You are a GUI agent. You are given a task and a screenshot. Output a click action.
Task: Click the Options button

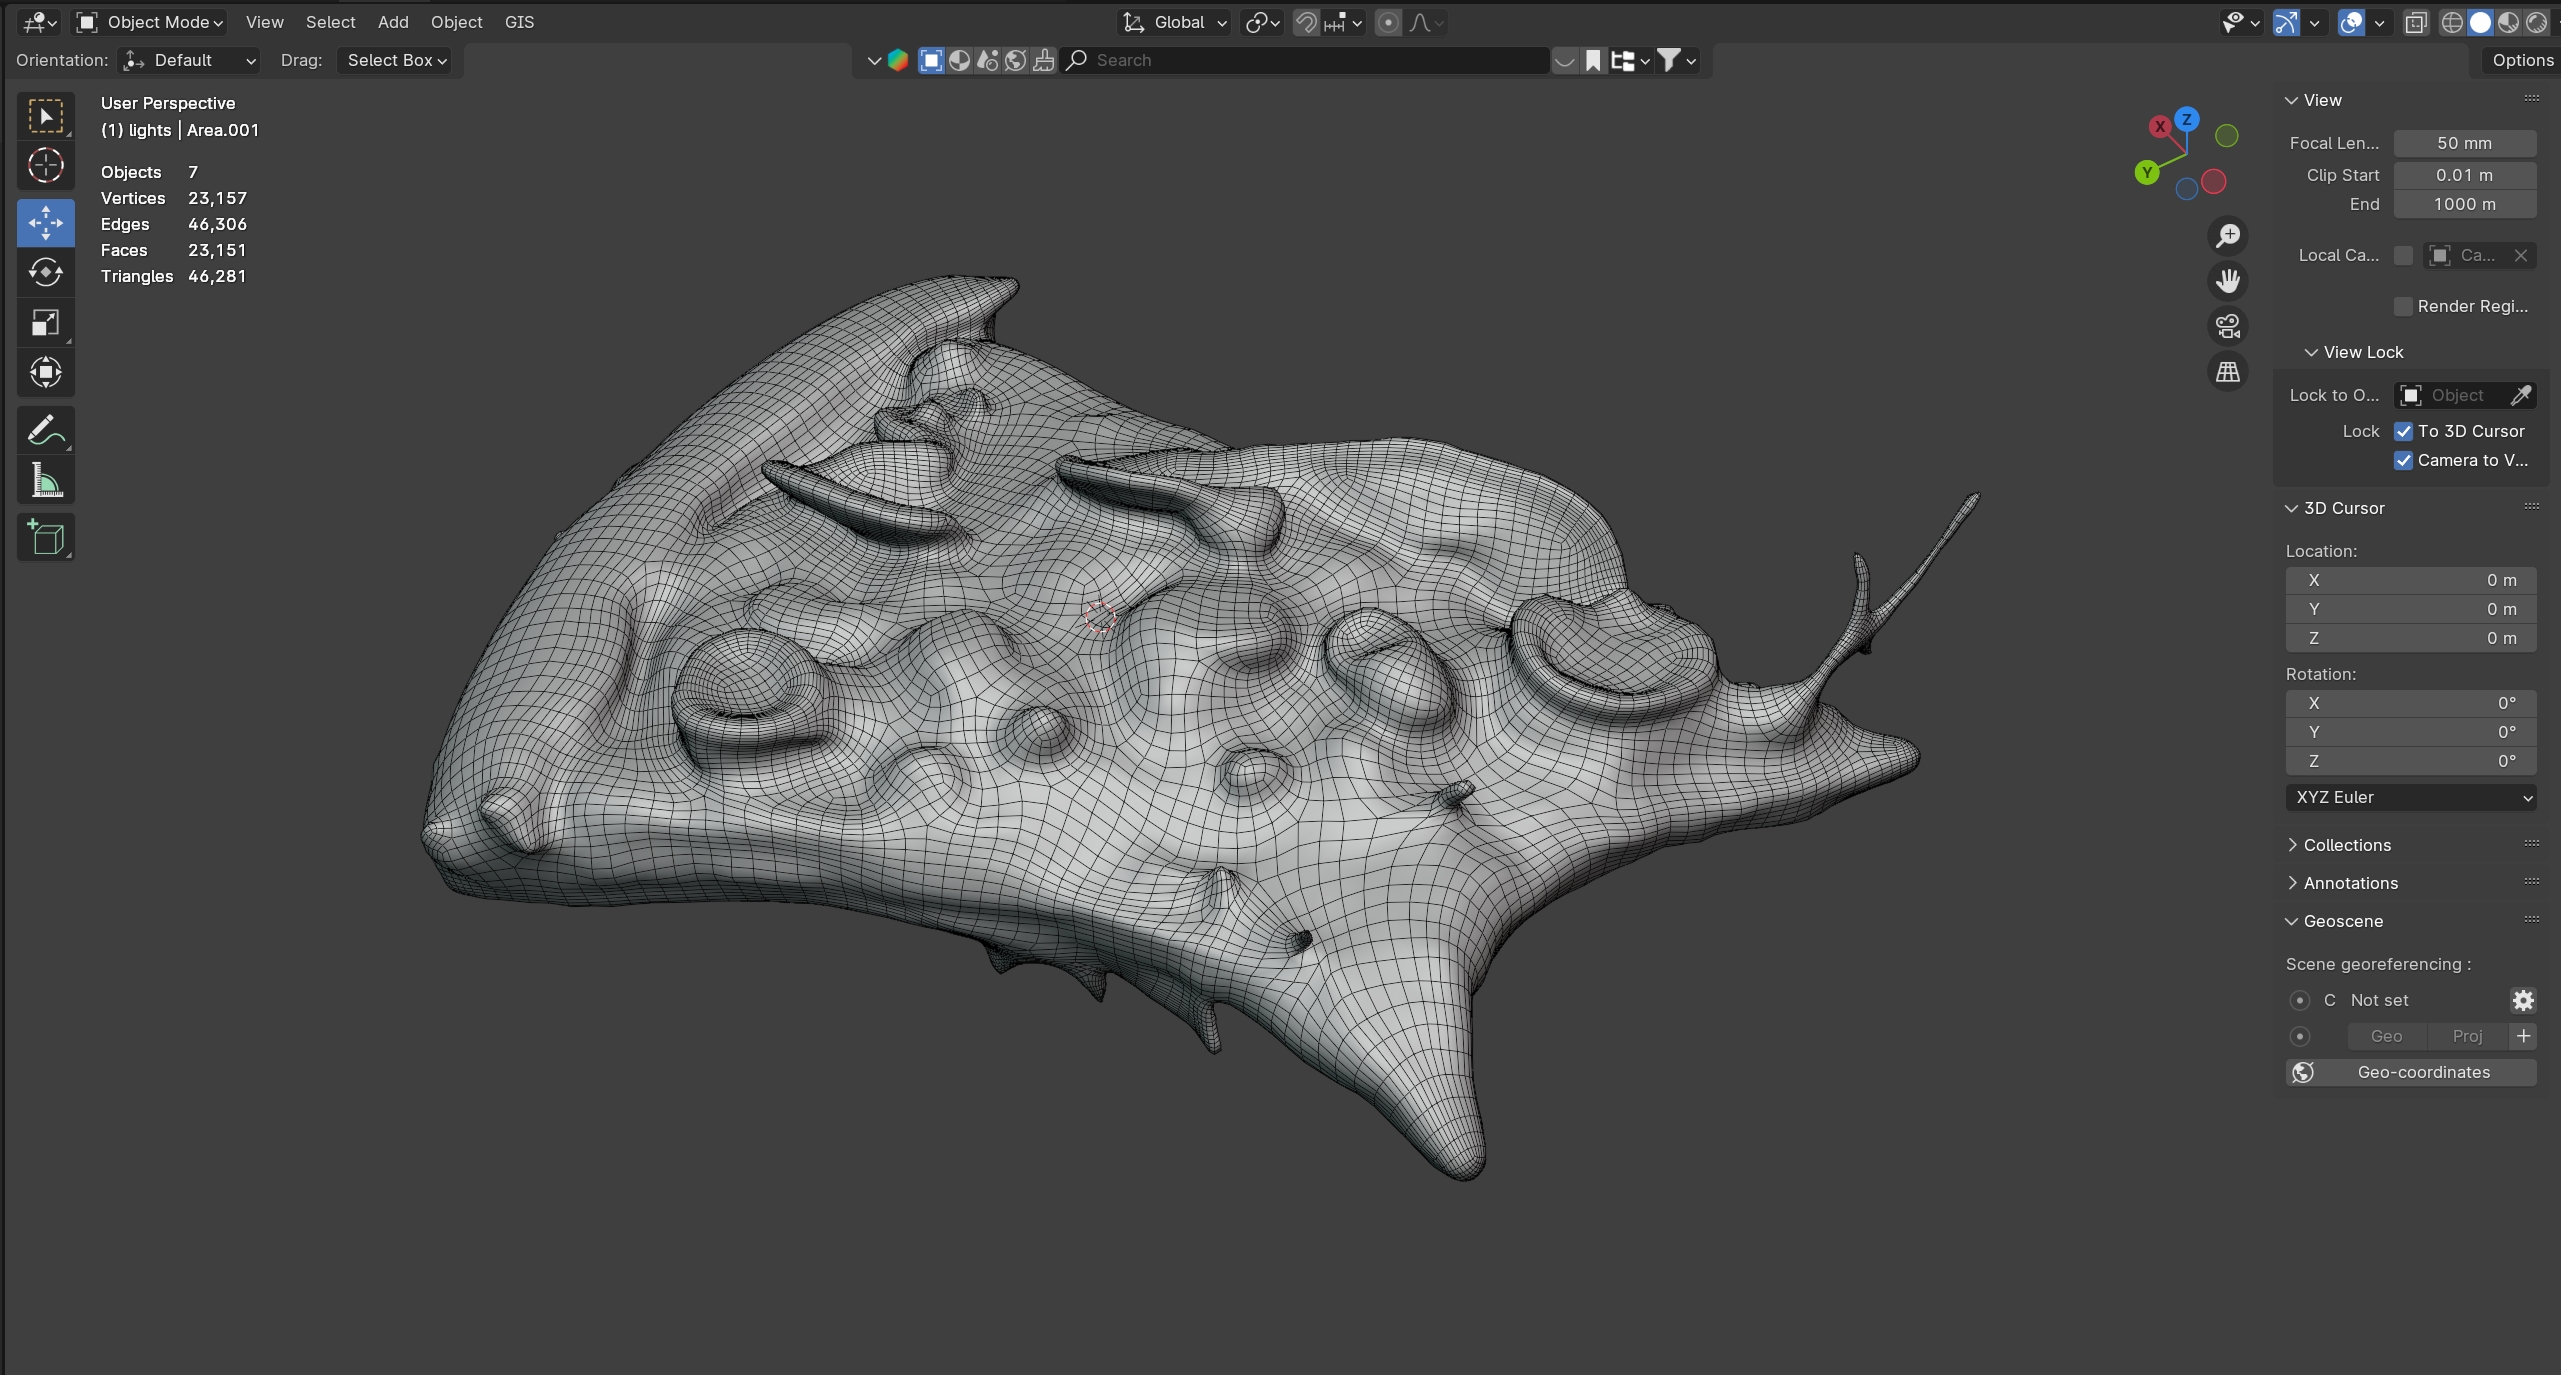tap(2522, 60)
